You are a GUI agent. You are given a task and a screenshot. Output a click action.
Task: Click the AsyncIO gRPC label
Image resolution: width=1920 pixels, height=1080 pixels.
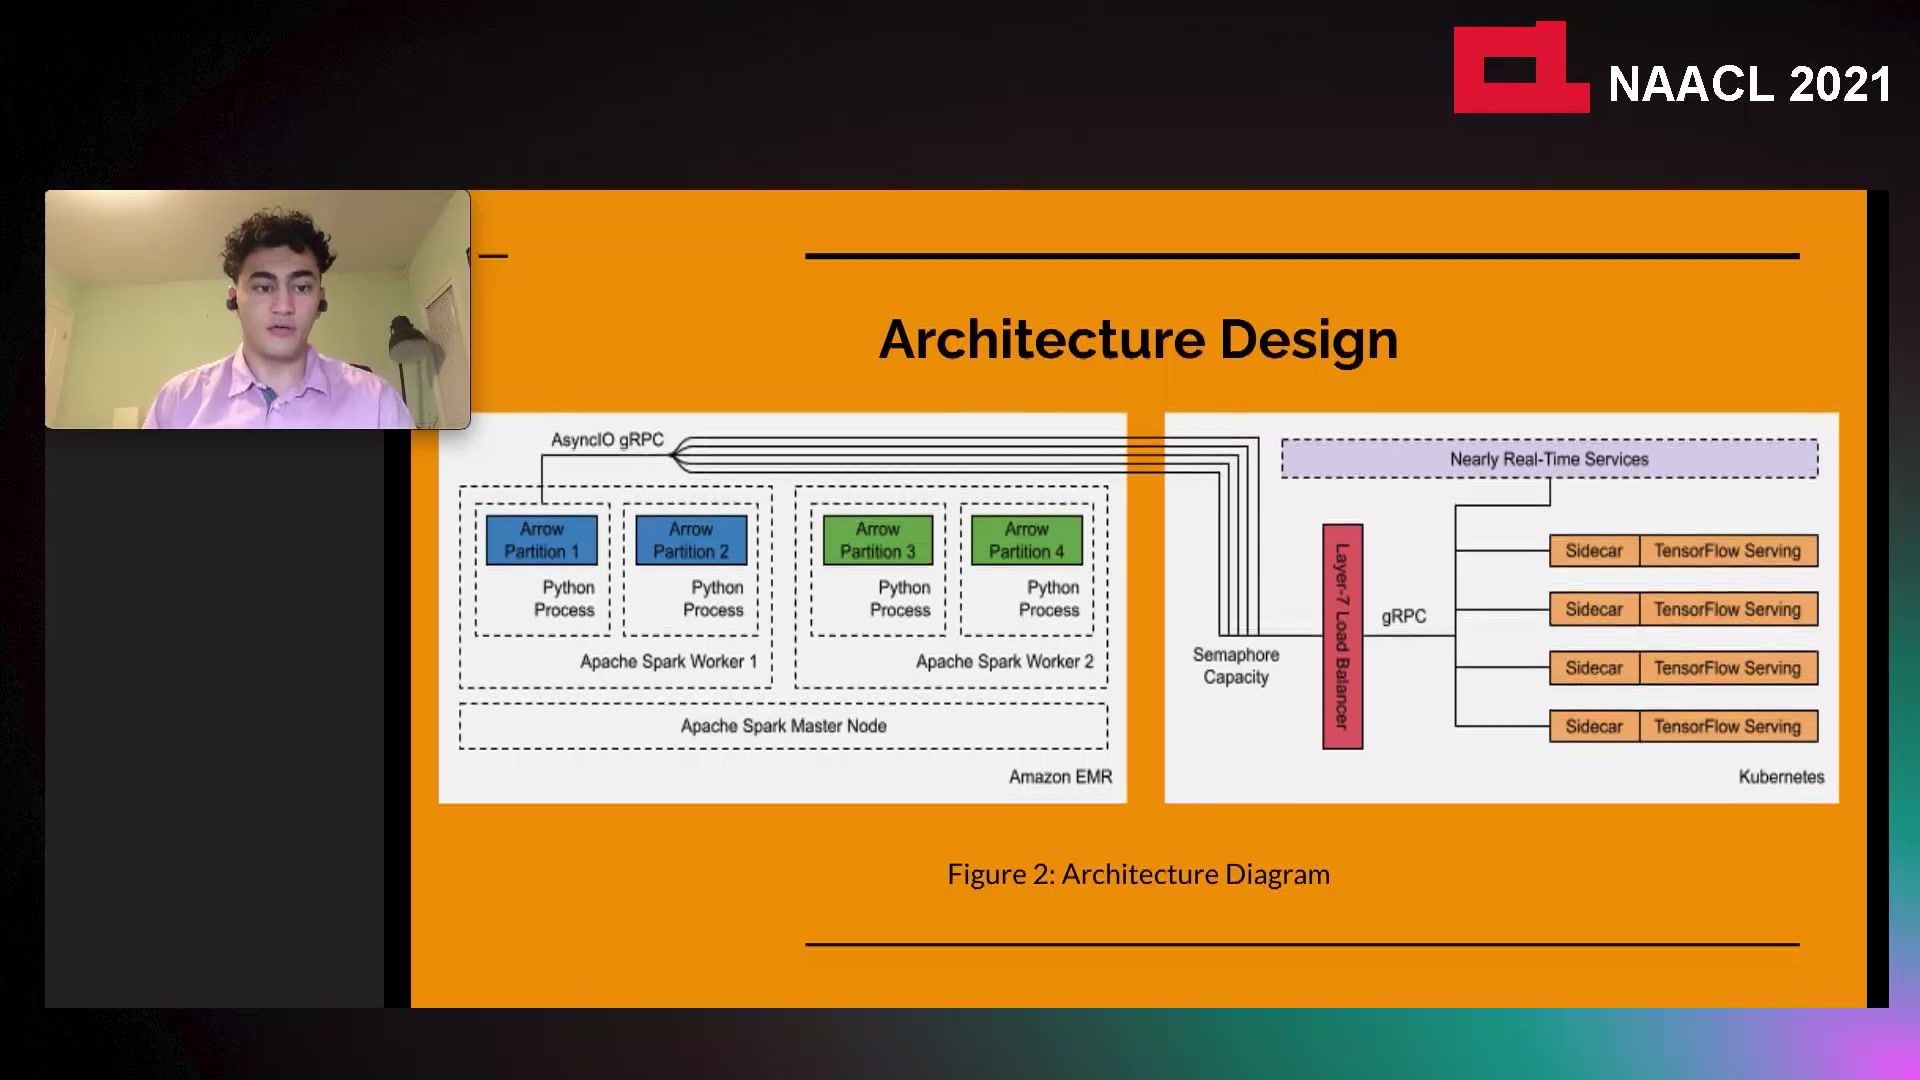tap(607, 440)
